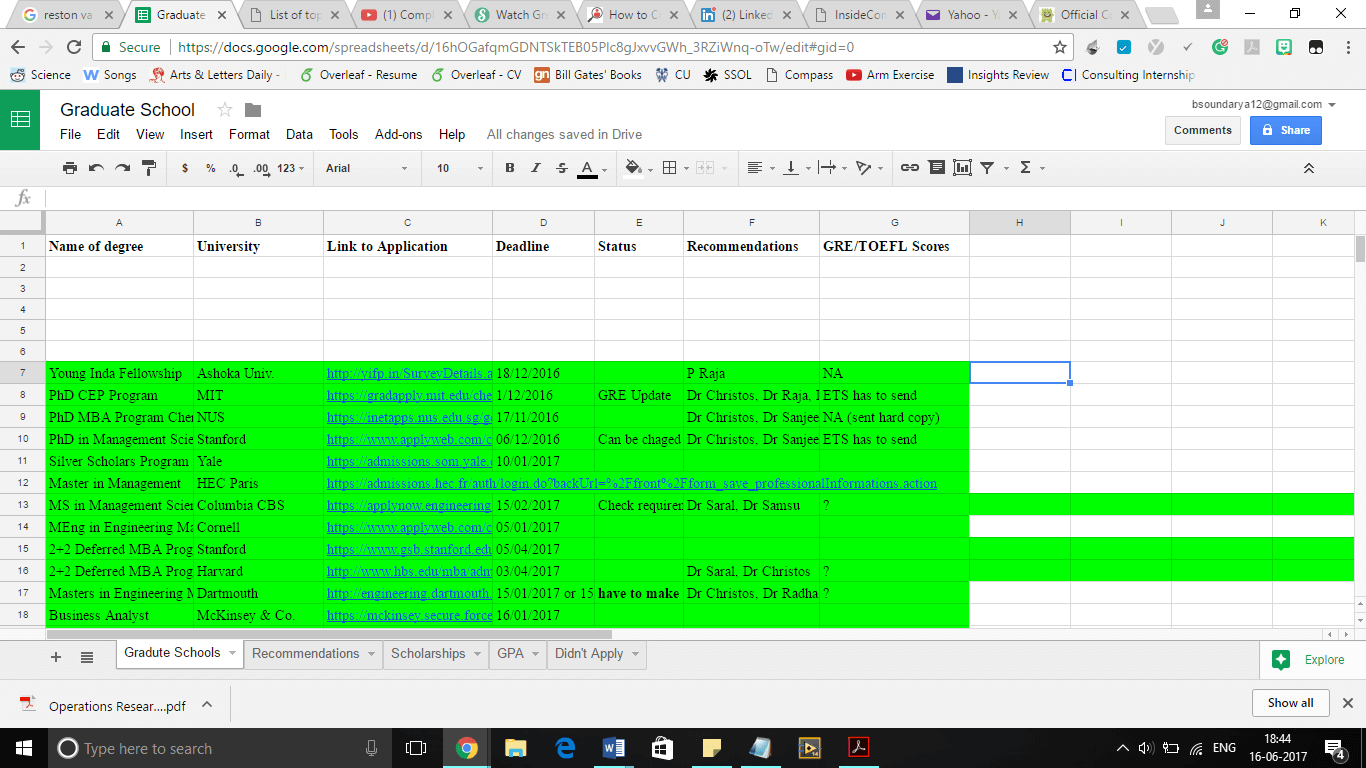Undo the last action

[96, 168]
